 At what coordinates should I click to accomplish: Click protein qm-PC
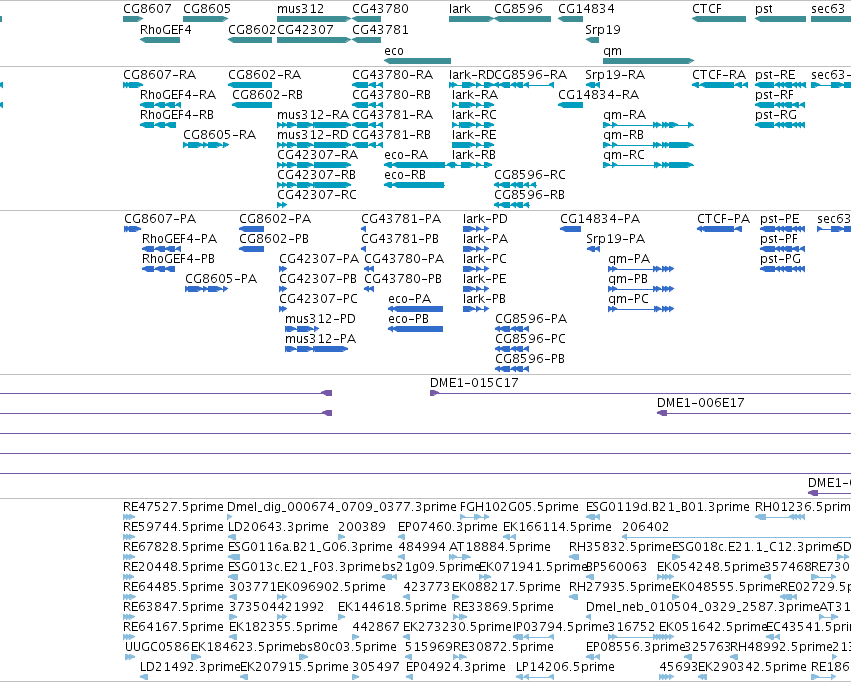click(641, 309)
